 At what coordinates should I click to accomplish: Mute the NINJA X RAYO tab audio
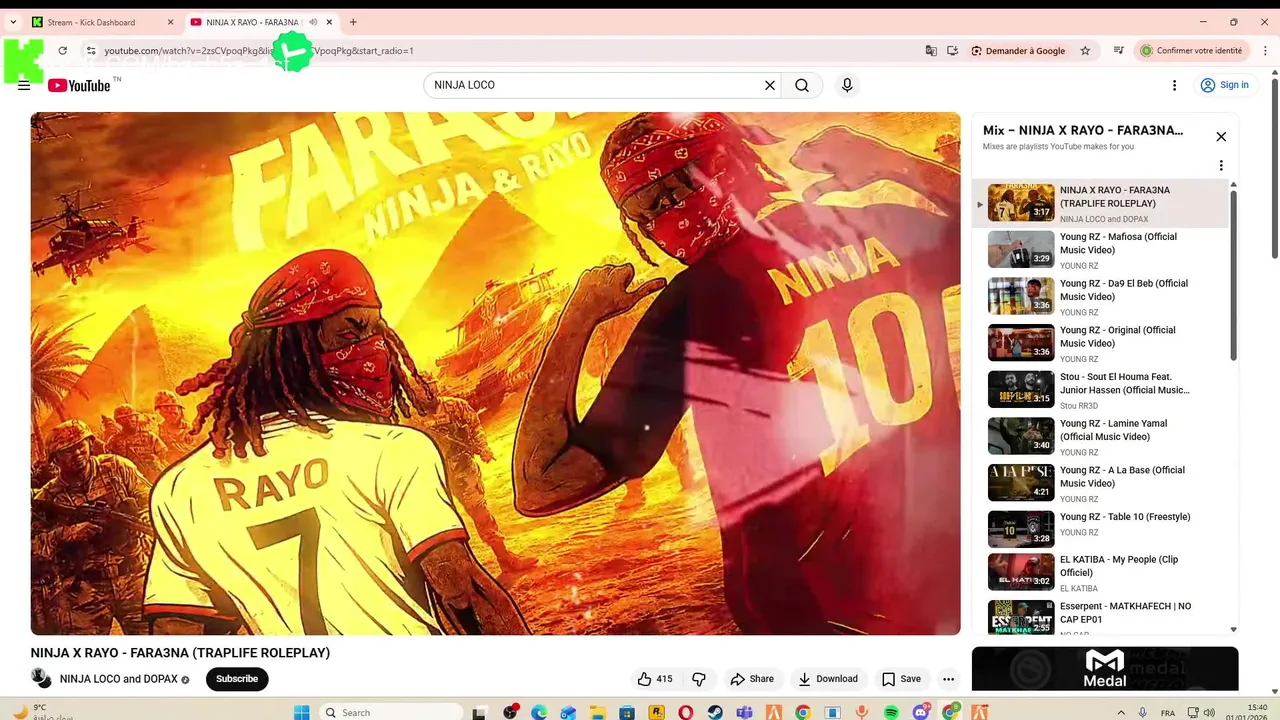[313, 22]
